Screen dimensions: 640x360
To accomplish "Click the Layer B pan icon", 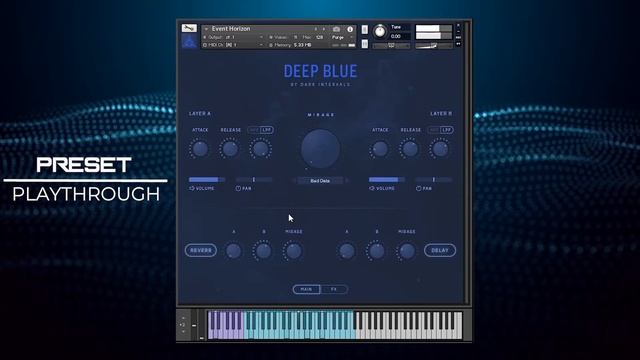I will coord(418,189).
